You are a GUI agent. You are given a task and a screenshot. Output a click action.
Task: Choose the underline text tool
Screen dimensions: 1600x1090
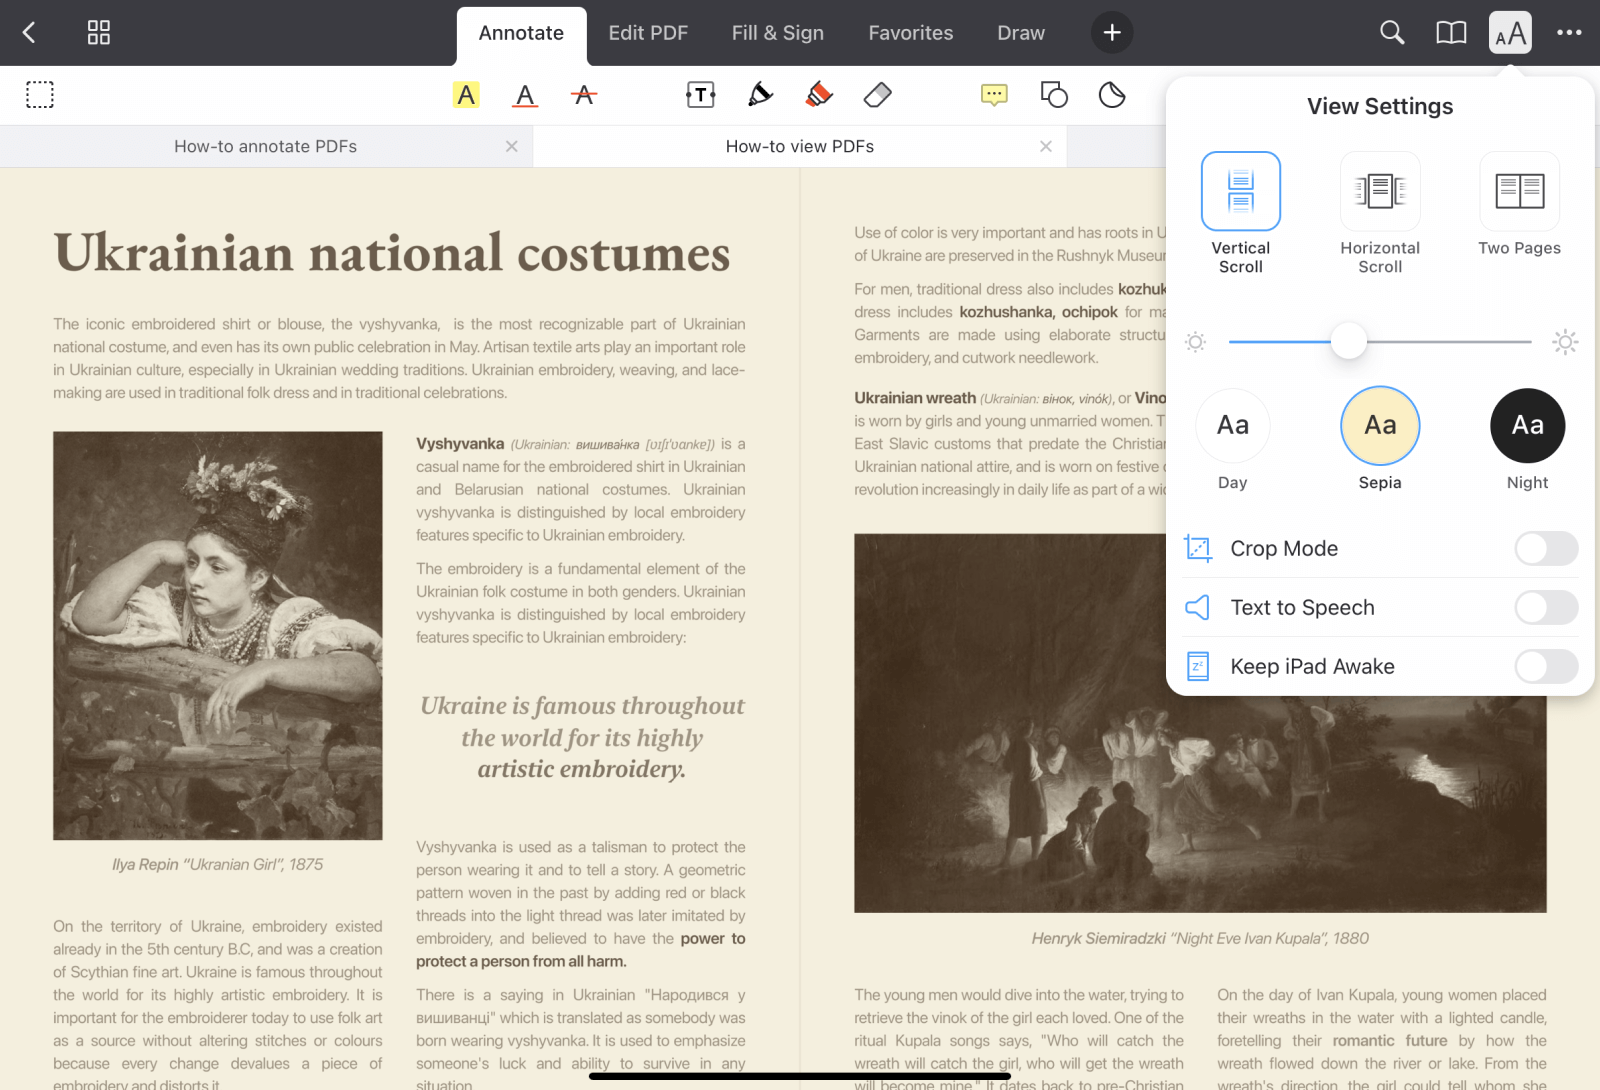(x=525, y=95)
